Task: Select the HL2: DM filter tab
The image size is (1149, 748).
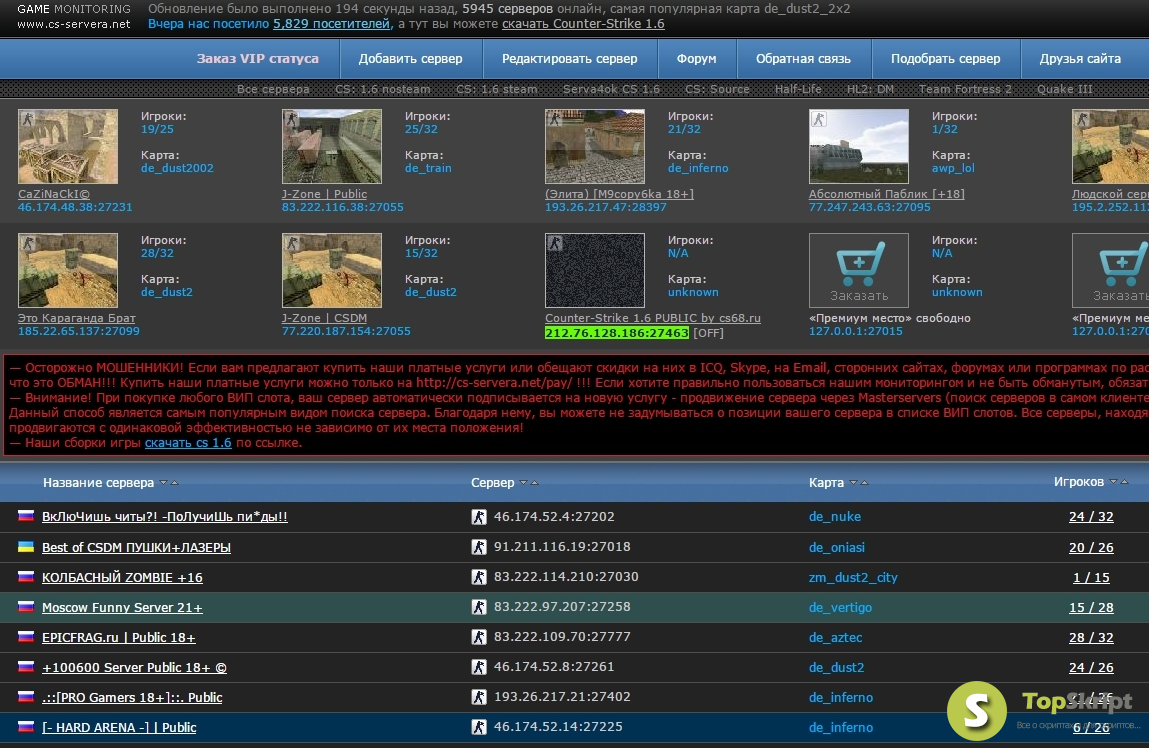Action: (x=870, y=89)
